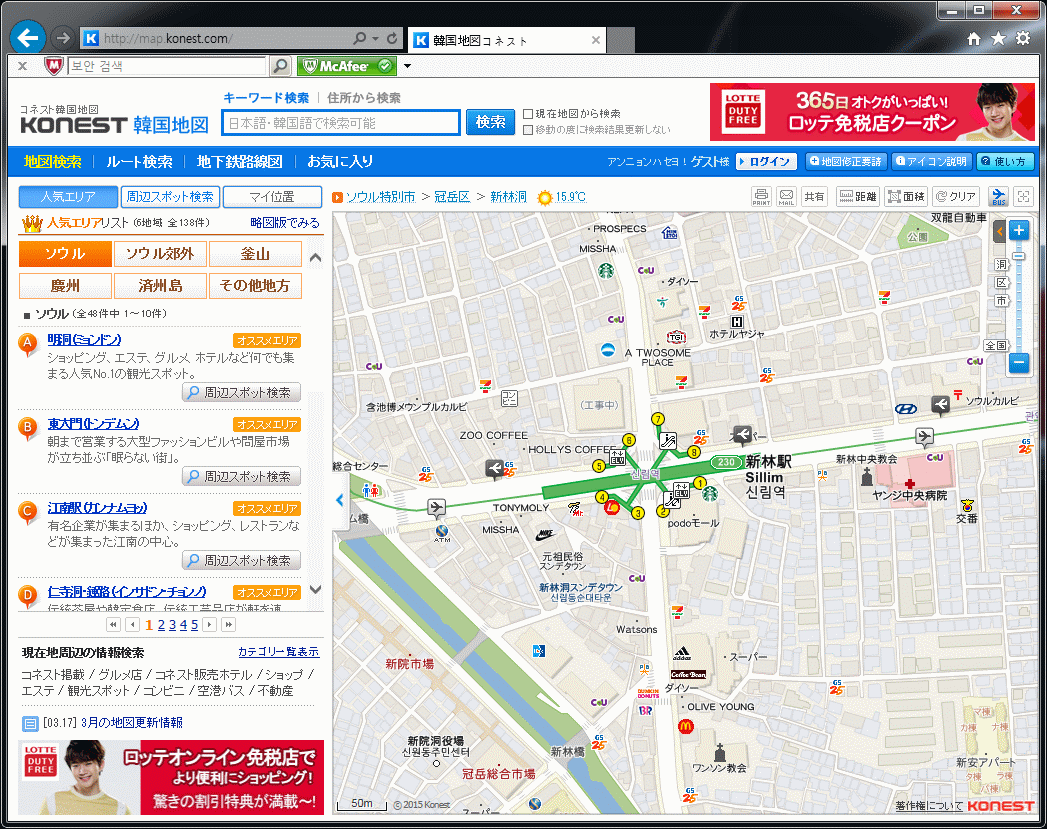The image size is (1047, 829).
Task: Click the Nike icon on the map
Action: [546, 534]
